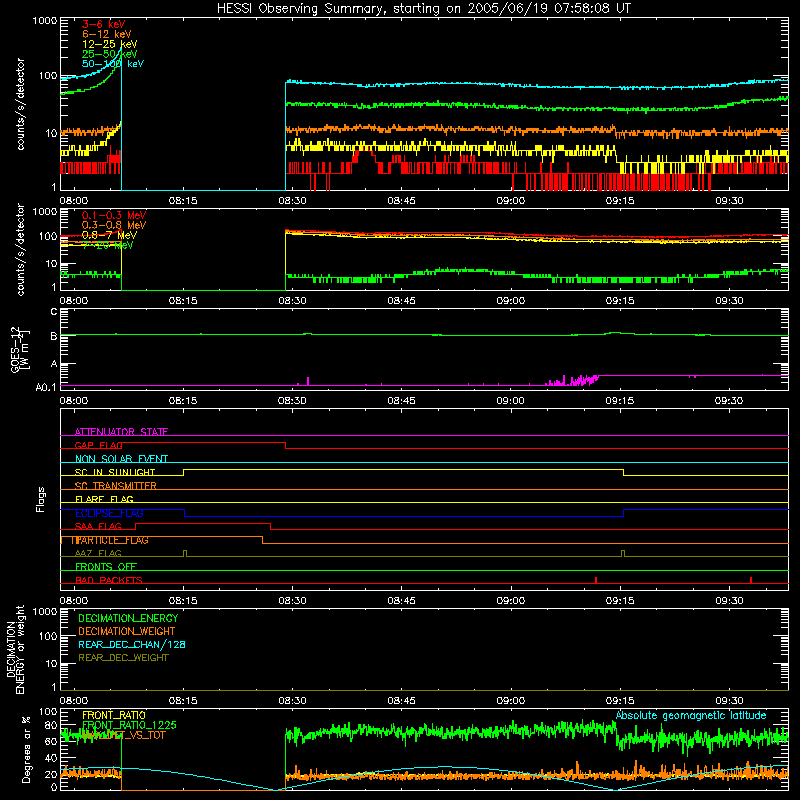Viewport: 800px width, 800px height.
Task: Click the SC_IN_SUNLIGHT flag label
Action: tap(115, 472)
